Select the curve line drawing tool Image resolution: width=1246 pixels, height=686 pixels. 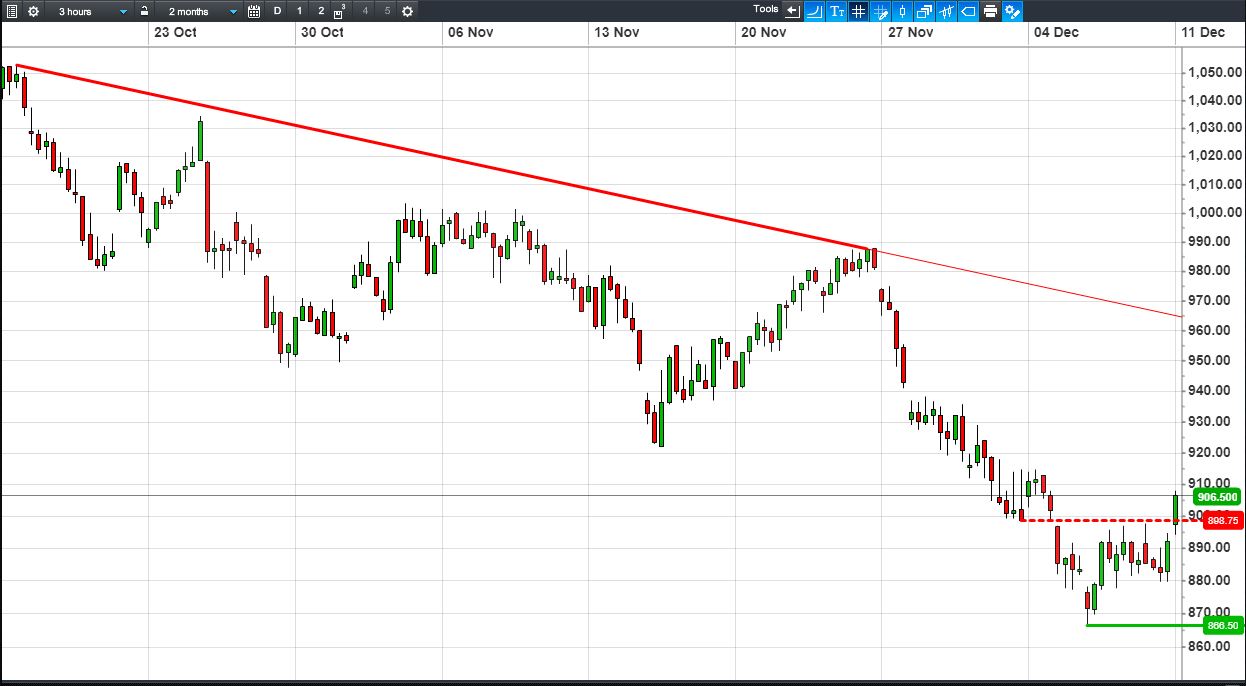(815, 11)
